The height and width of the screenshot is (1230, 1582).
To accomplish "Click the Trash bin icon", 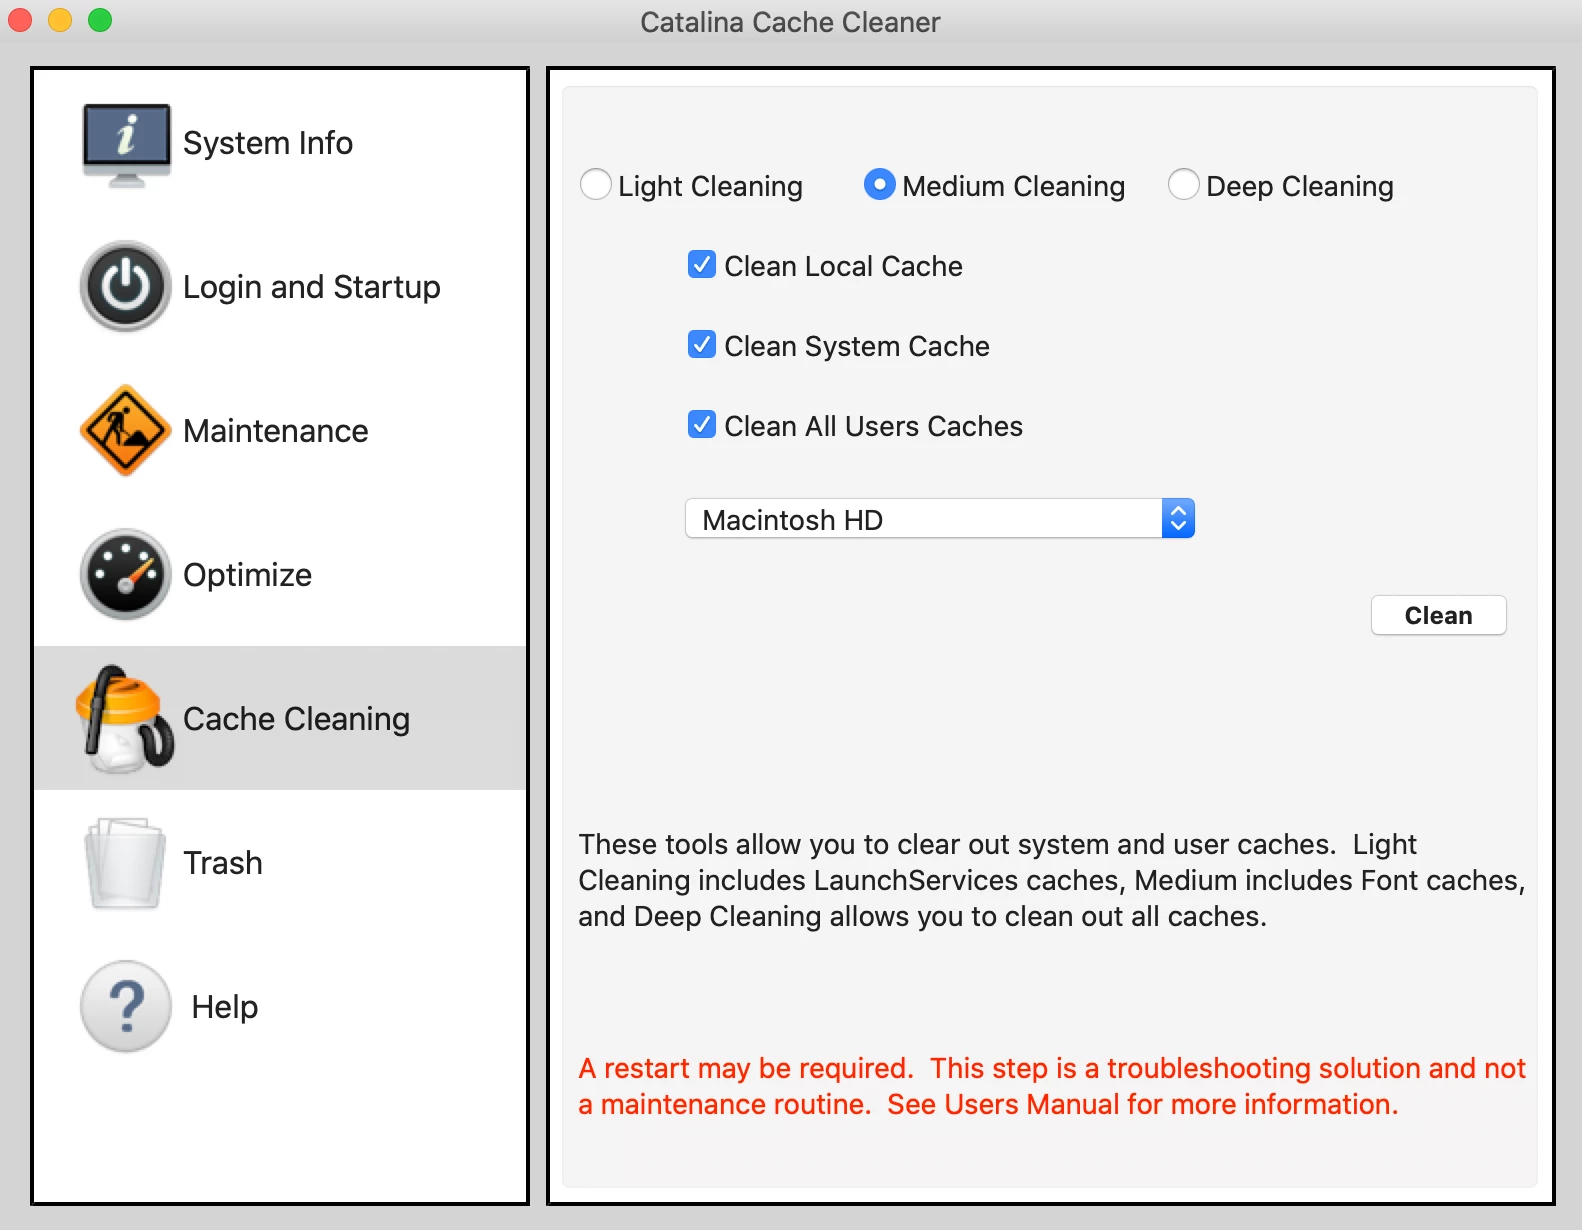I will coord(125,863).
